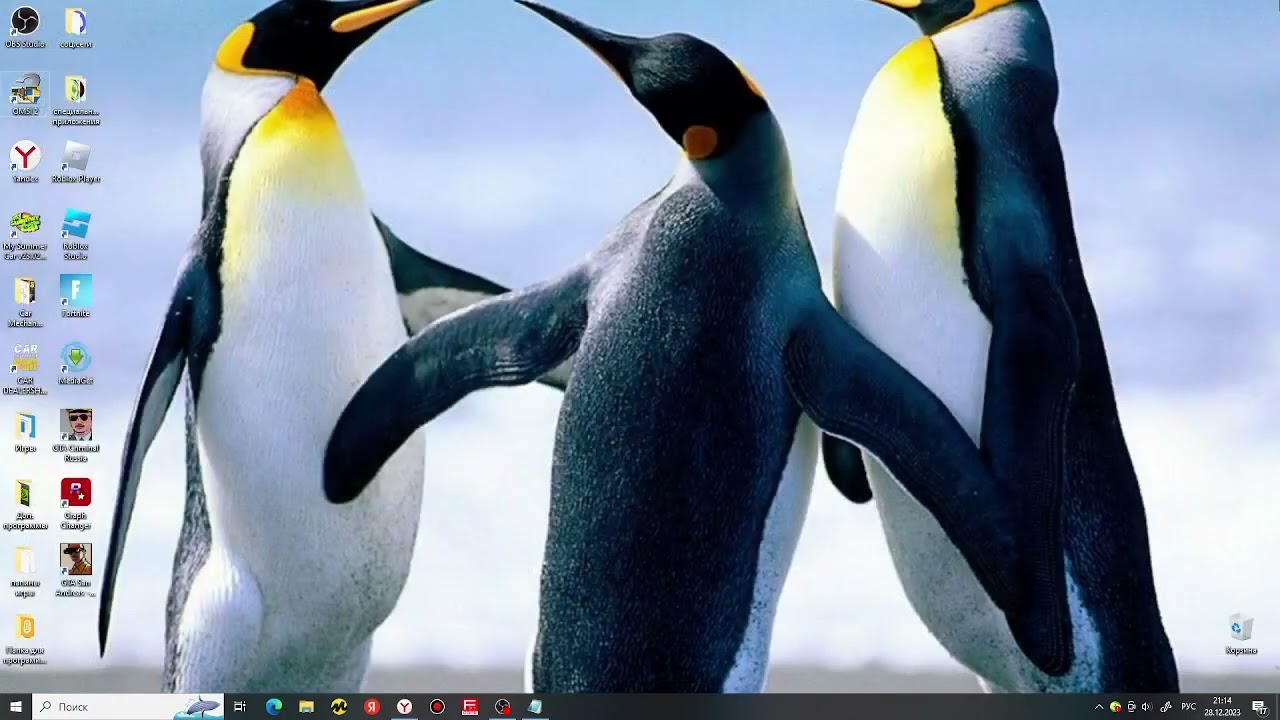This screenshot has width=1280, height=720.
Task: Open the GIMP 2 desktop shortcut
Action: tap(25, 95)
